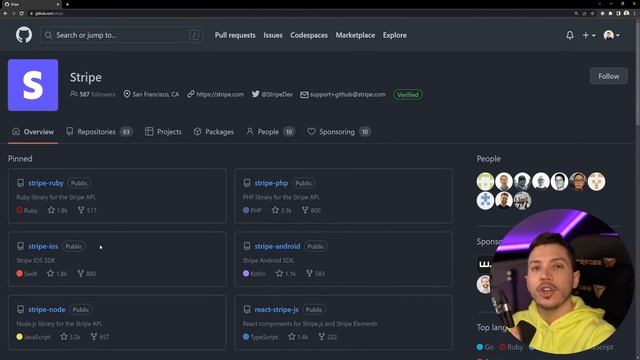This screenshot has width=640, height=360.
Task: Click the Stripe organization logo
Action: tap(33, 85)
